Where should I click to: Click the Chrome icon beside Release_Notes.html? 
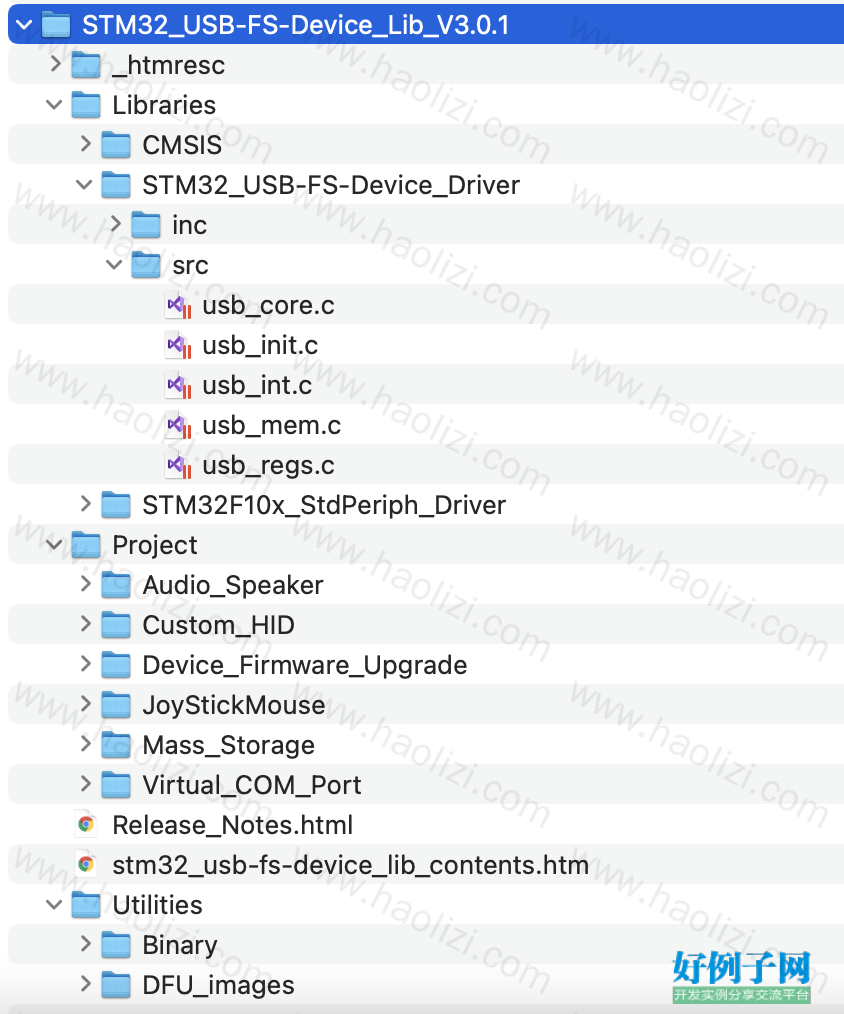click(x=85, y=824)
